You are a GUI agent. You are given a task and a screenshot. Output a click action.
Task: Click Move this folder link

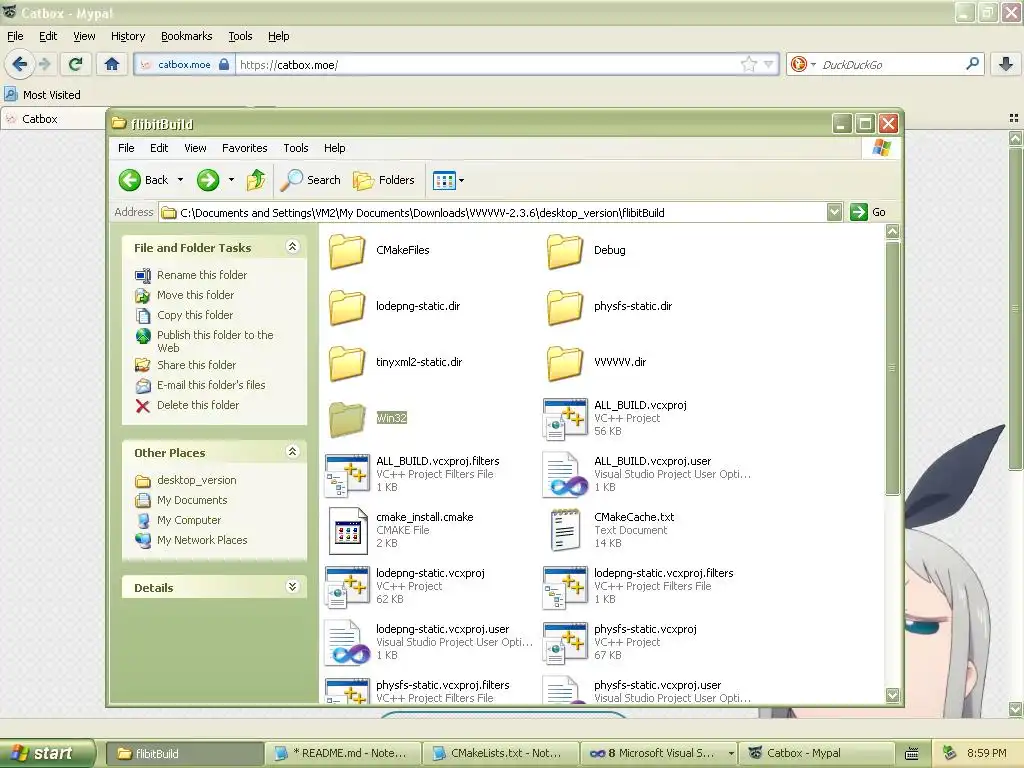point(195,295)
